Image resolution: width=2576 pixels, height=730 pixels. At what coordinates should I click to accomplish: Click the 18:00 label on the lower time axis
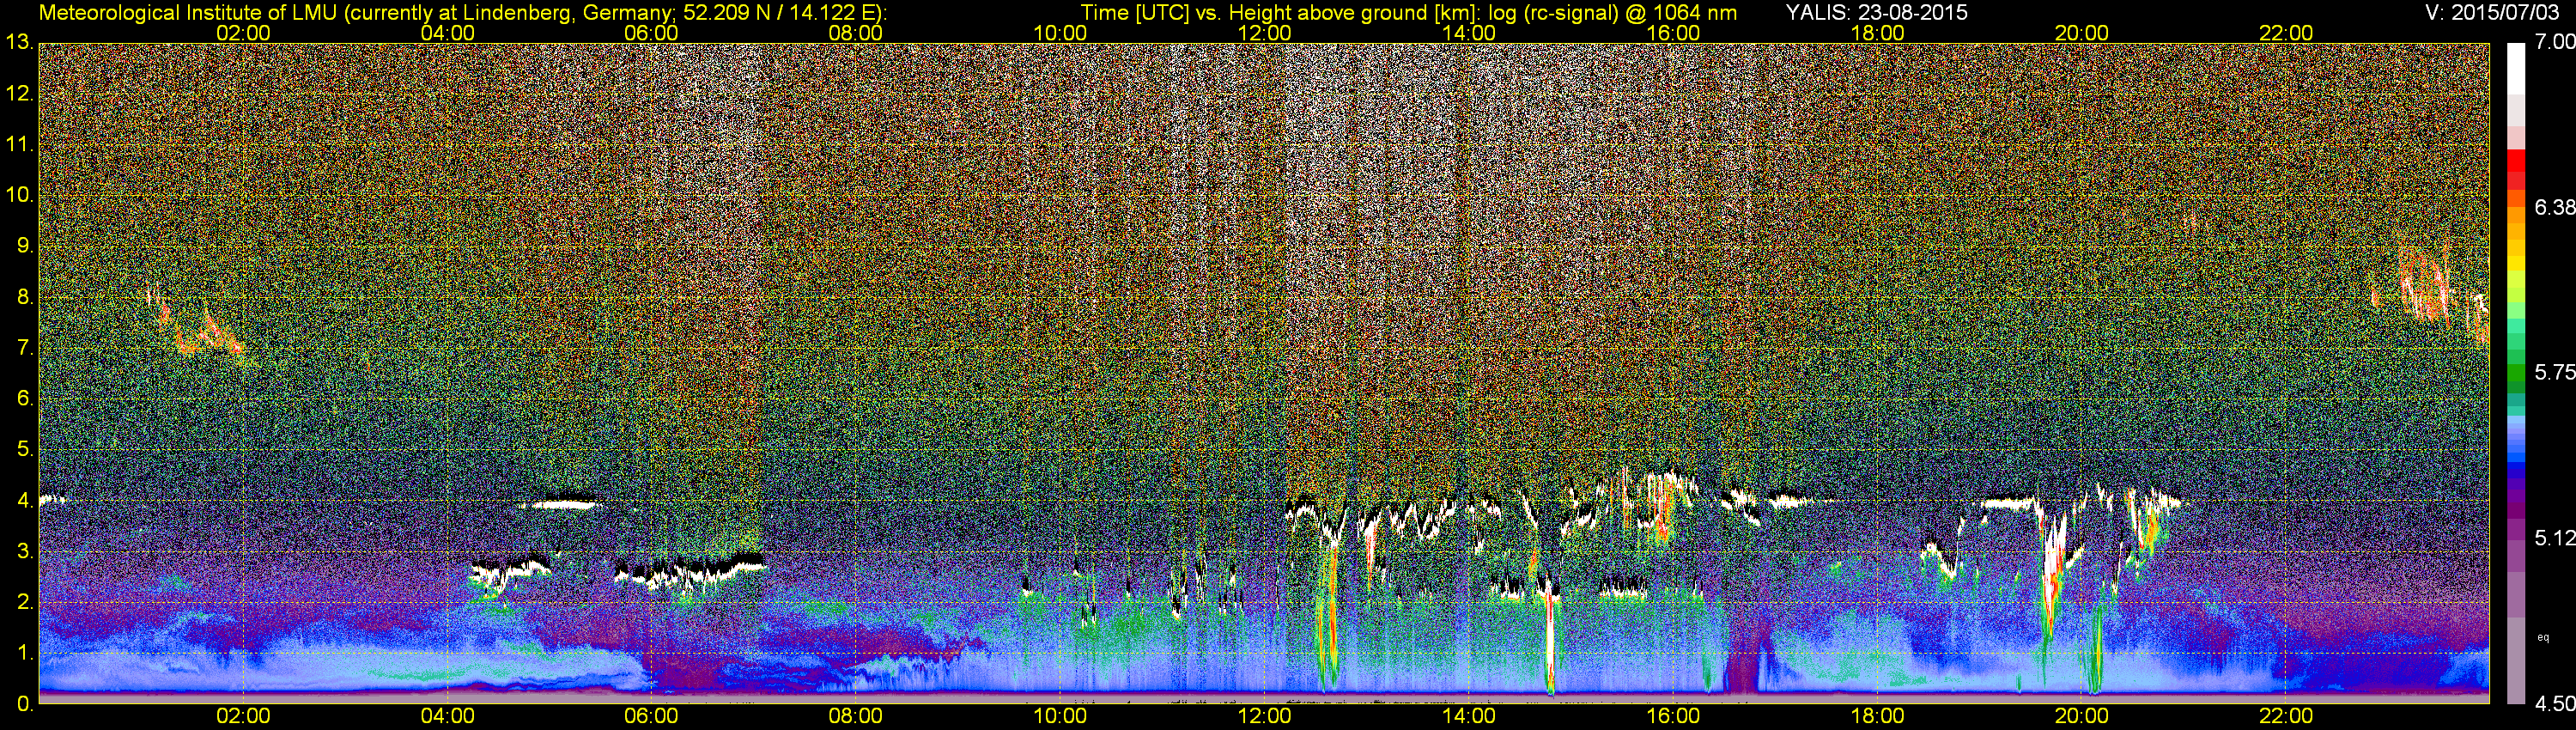[x=1877, y=717]
